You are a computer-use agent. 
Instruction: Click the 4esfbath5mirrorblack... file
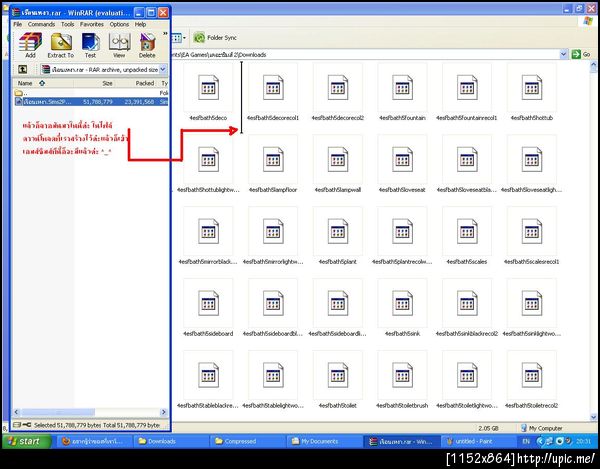click(208, 236)
